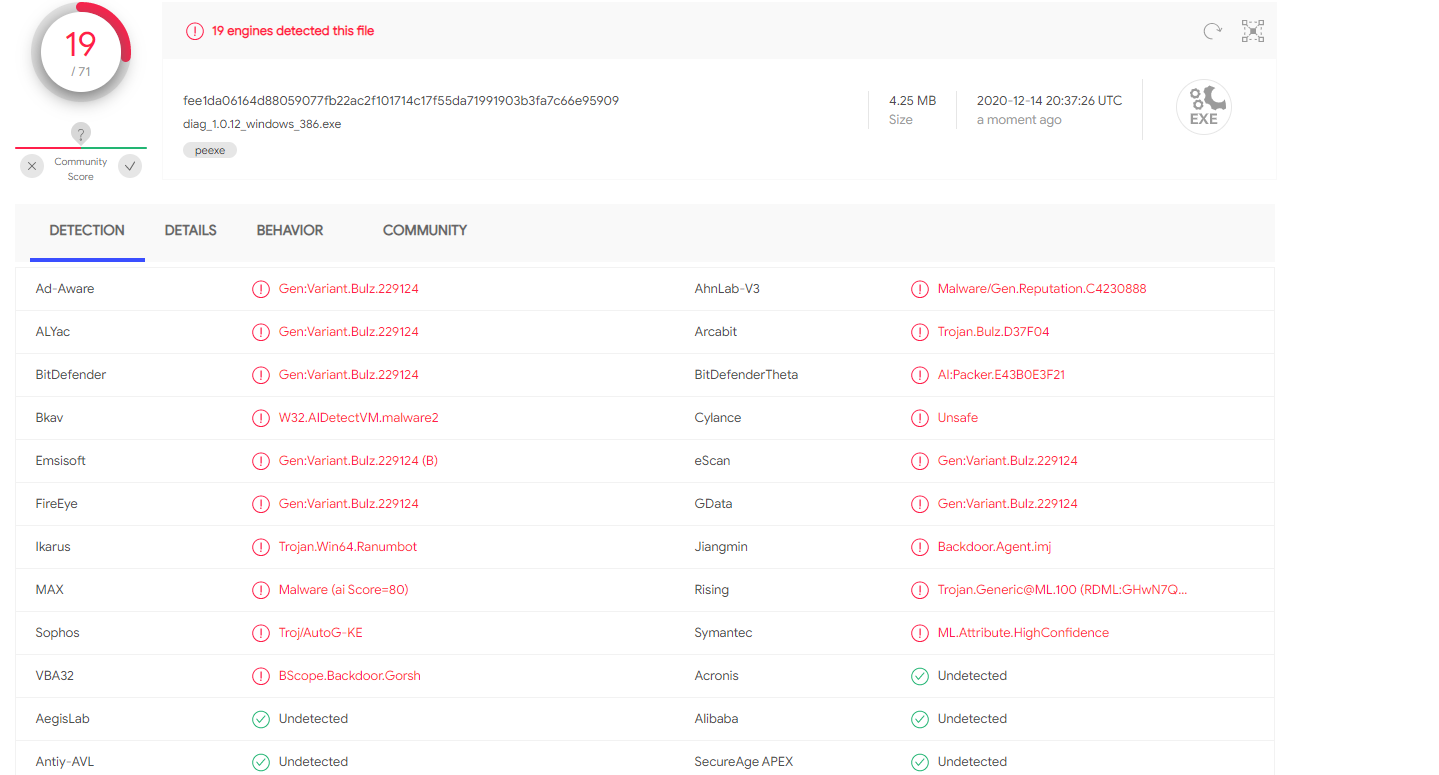Click the diag_1.0.12_windows_386.exe filename

(x=262, y=124)
